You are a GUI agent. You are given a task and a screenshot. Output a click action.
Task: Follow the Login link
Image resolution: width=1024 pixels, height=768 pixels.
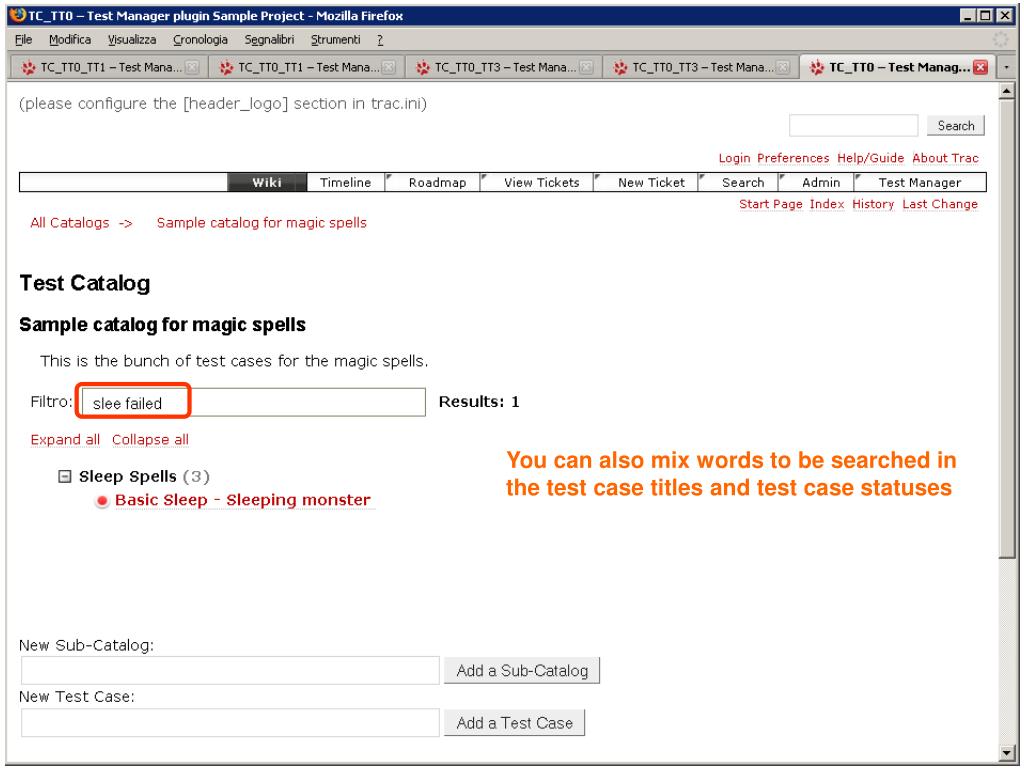tap(734, 158)
